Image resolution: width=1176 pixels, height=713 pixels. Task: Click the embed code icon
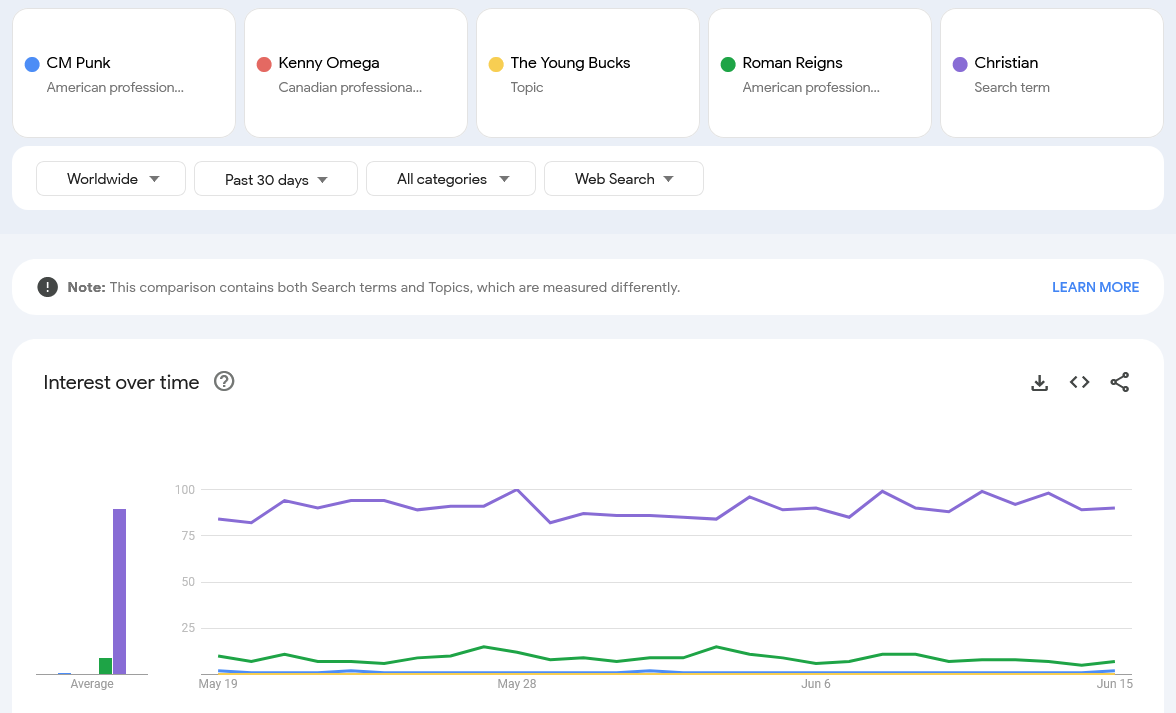(x=1079, y=382)
